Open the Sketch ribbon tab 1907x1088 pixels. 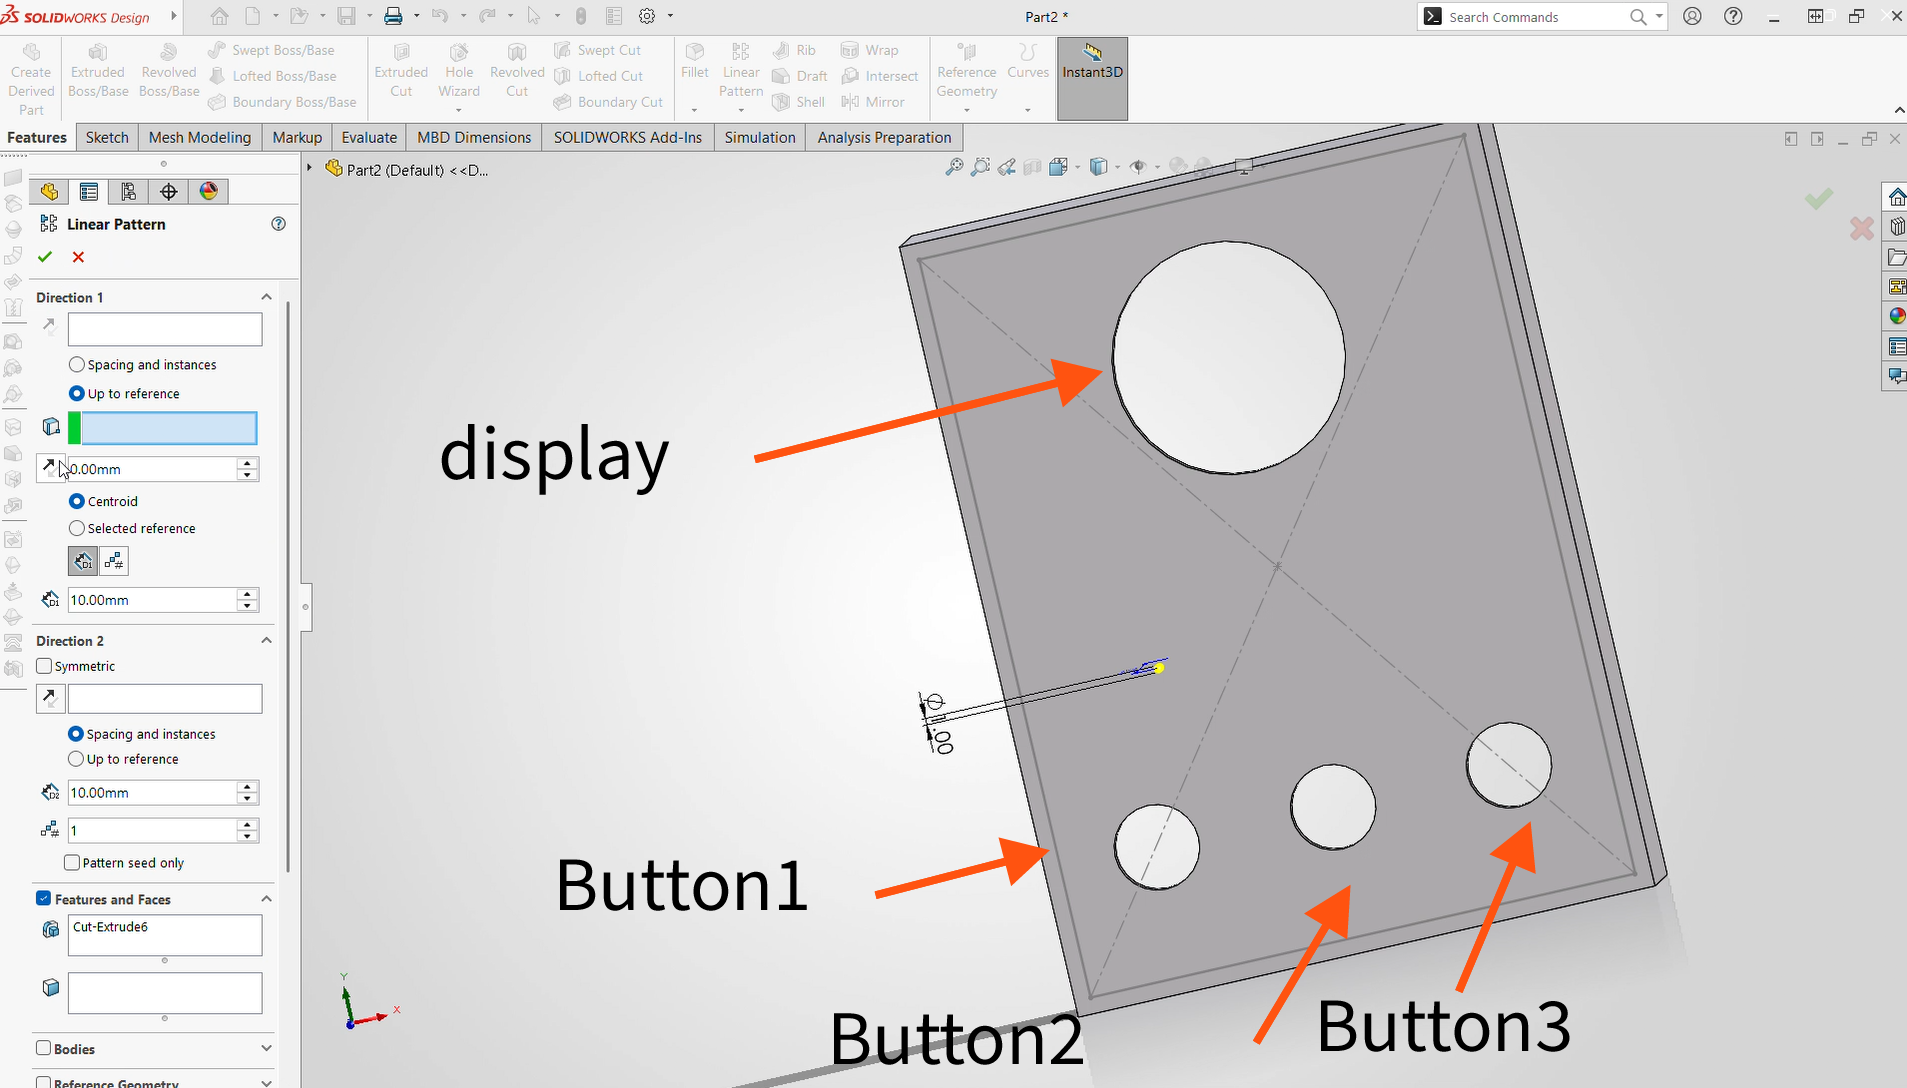[x=107, y=137]
